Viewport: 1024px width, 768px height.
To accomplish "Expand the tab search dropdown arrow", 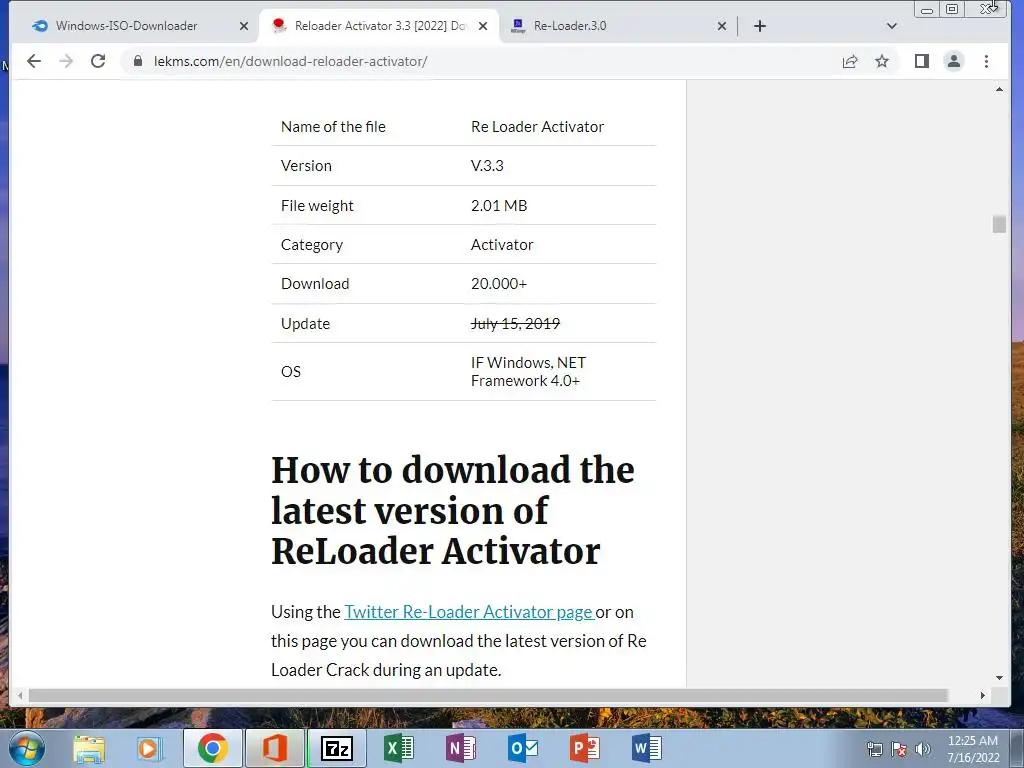I will pos(891,26).
